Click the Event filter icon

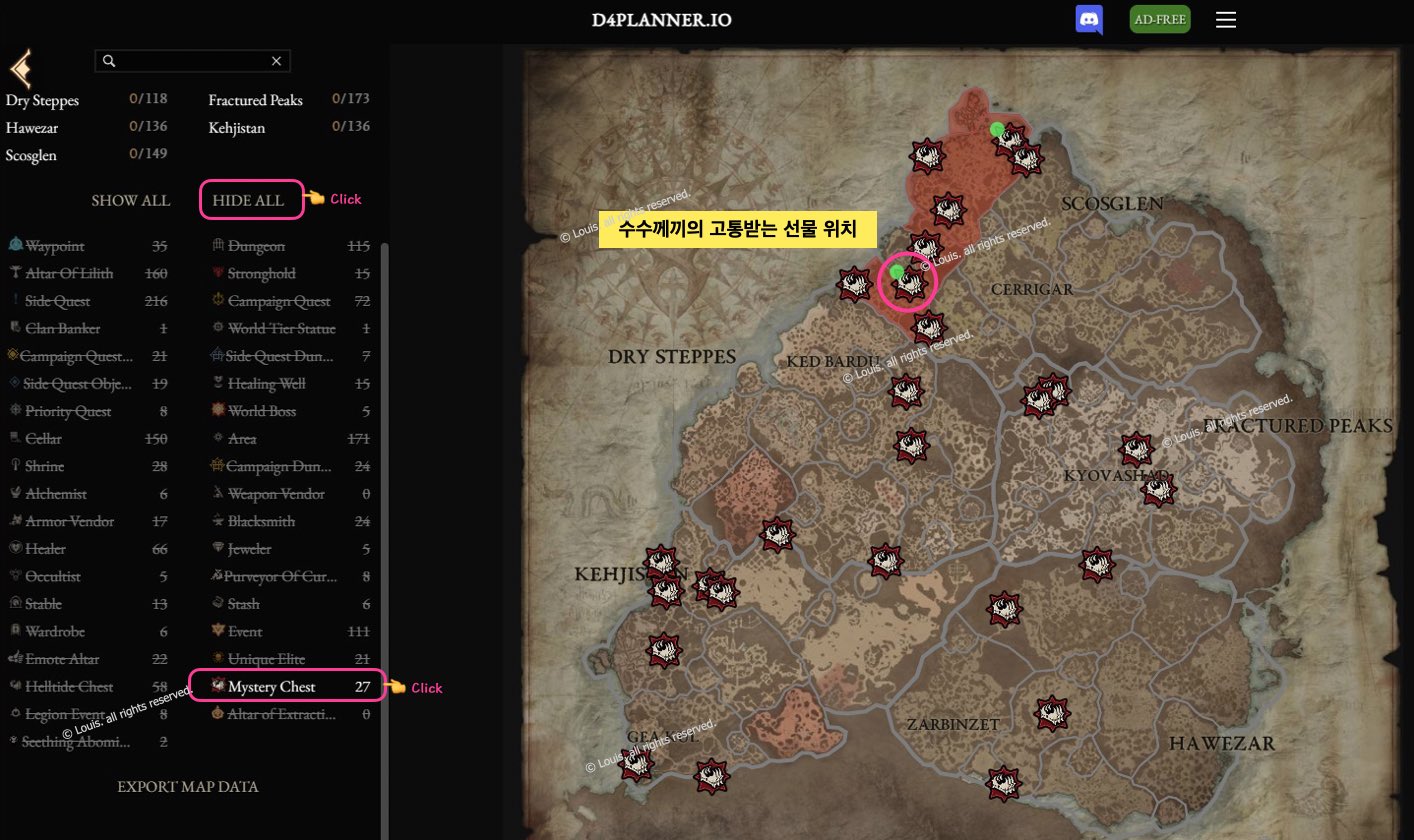point(218,631)
